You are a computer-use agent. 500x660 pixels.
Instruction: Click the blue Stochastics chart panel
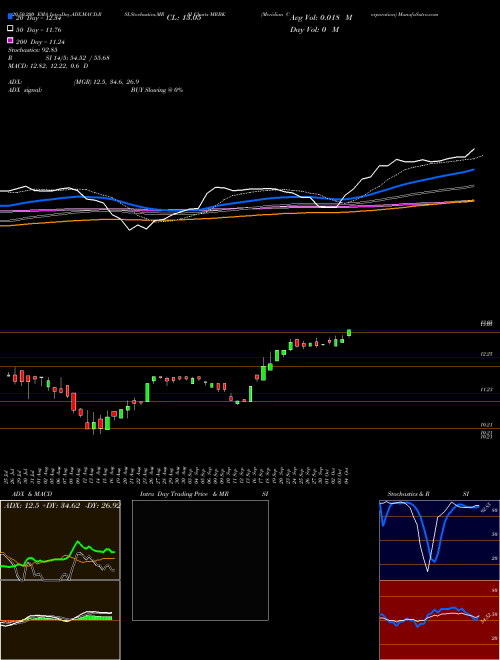tap(439, 540)
